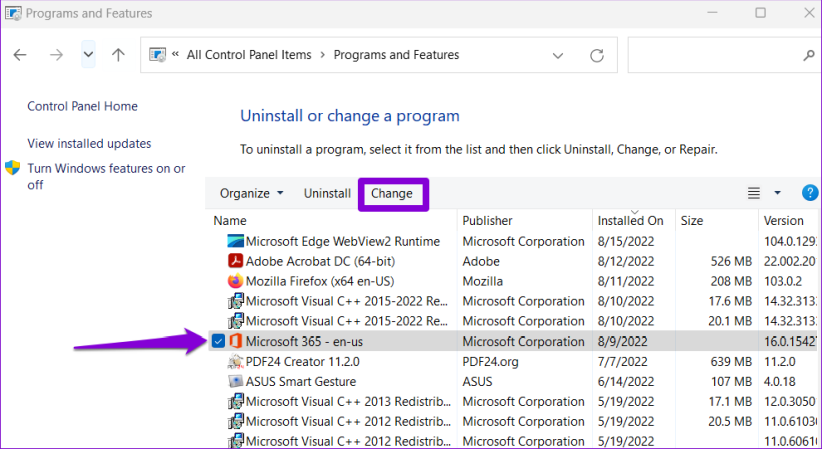Click the 20.5 MB Visual C++ 2012 icon
Image resolution: width=822 pixels, height=449 pixels.
(235, 422)
